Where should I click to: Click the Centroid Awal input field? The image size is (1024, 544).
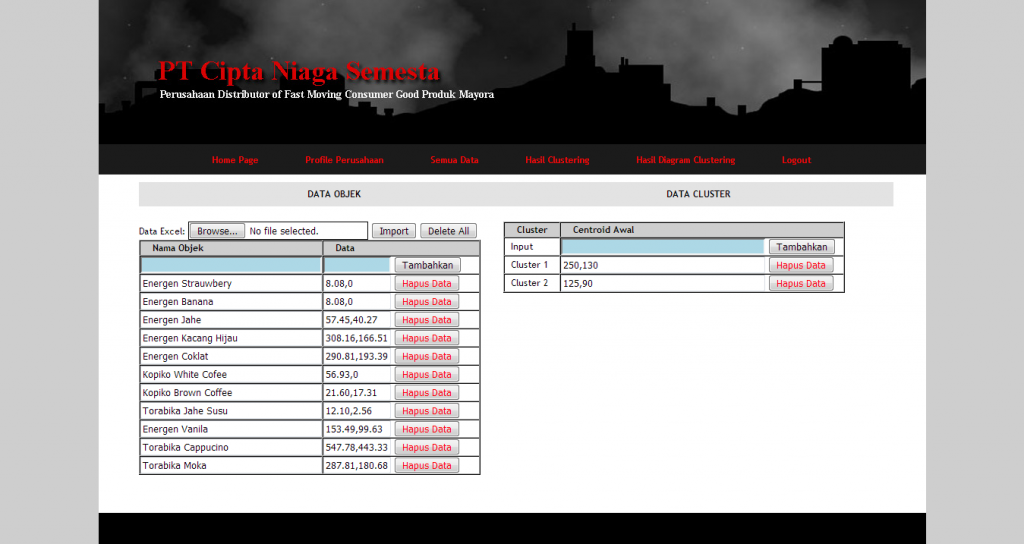662,247
